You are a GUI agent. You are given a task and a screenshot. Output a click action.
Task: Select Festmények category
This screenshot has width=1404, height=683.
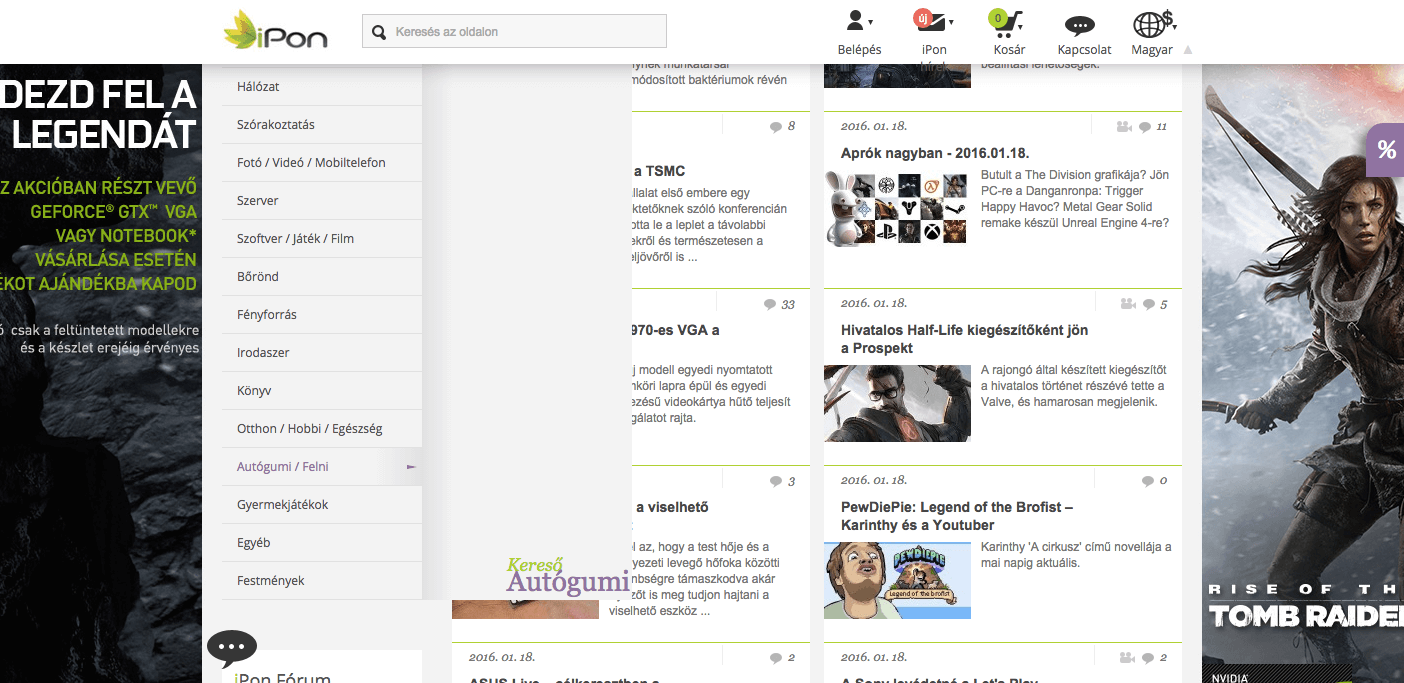click(x=322, y=581)
